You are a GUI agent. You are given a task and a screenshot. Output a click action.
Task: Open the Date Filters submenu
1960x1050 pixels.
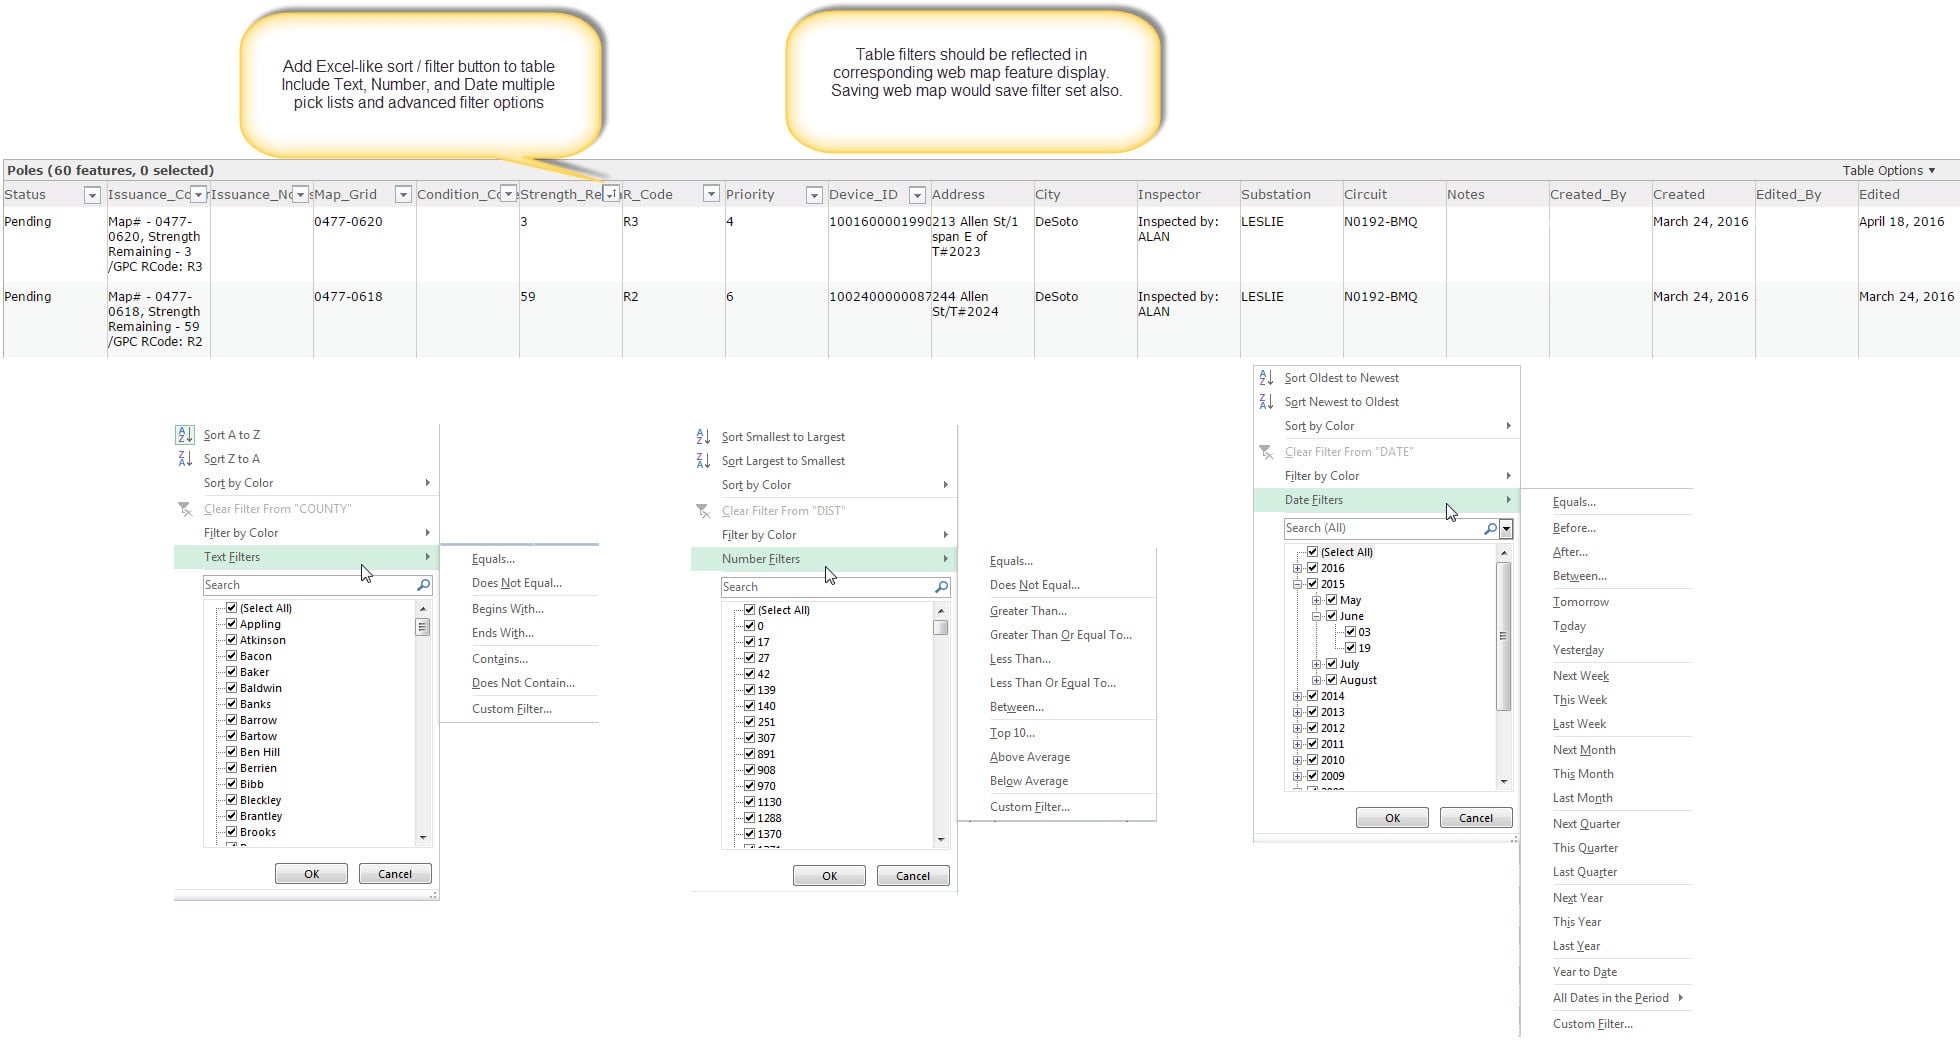1386,500
